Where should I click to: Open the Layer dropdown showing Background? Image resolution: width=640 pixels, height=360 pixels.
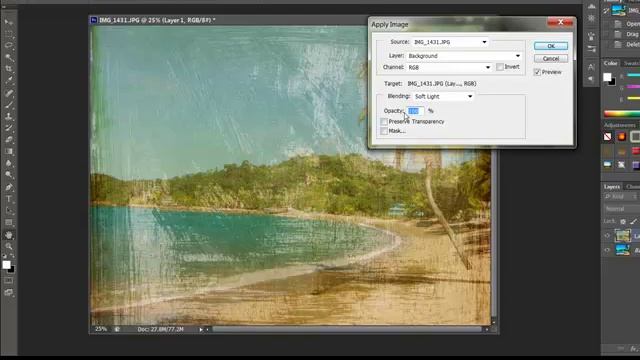coord(464,56)
